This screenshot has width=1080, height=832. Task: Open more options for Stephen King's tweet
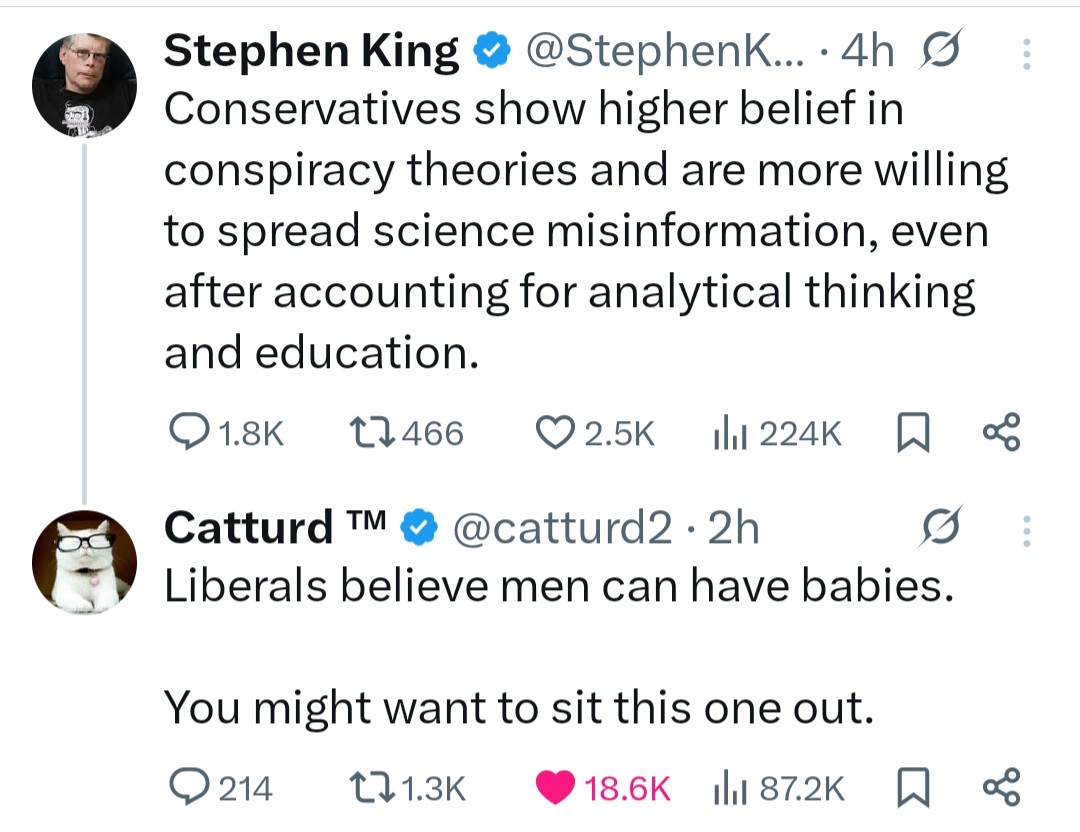1025,54
